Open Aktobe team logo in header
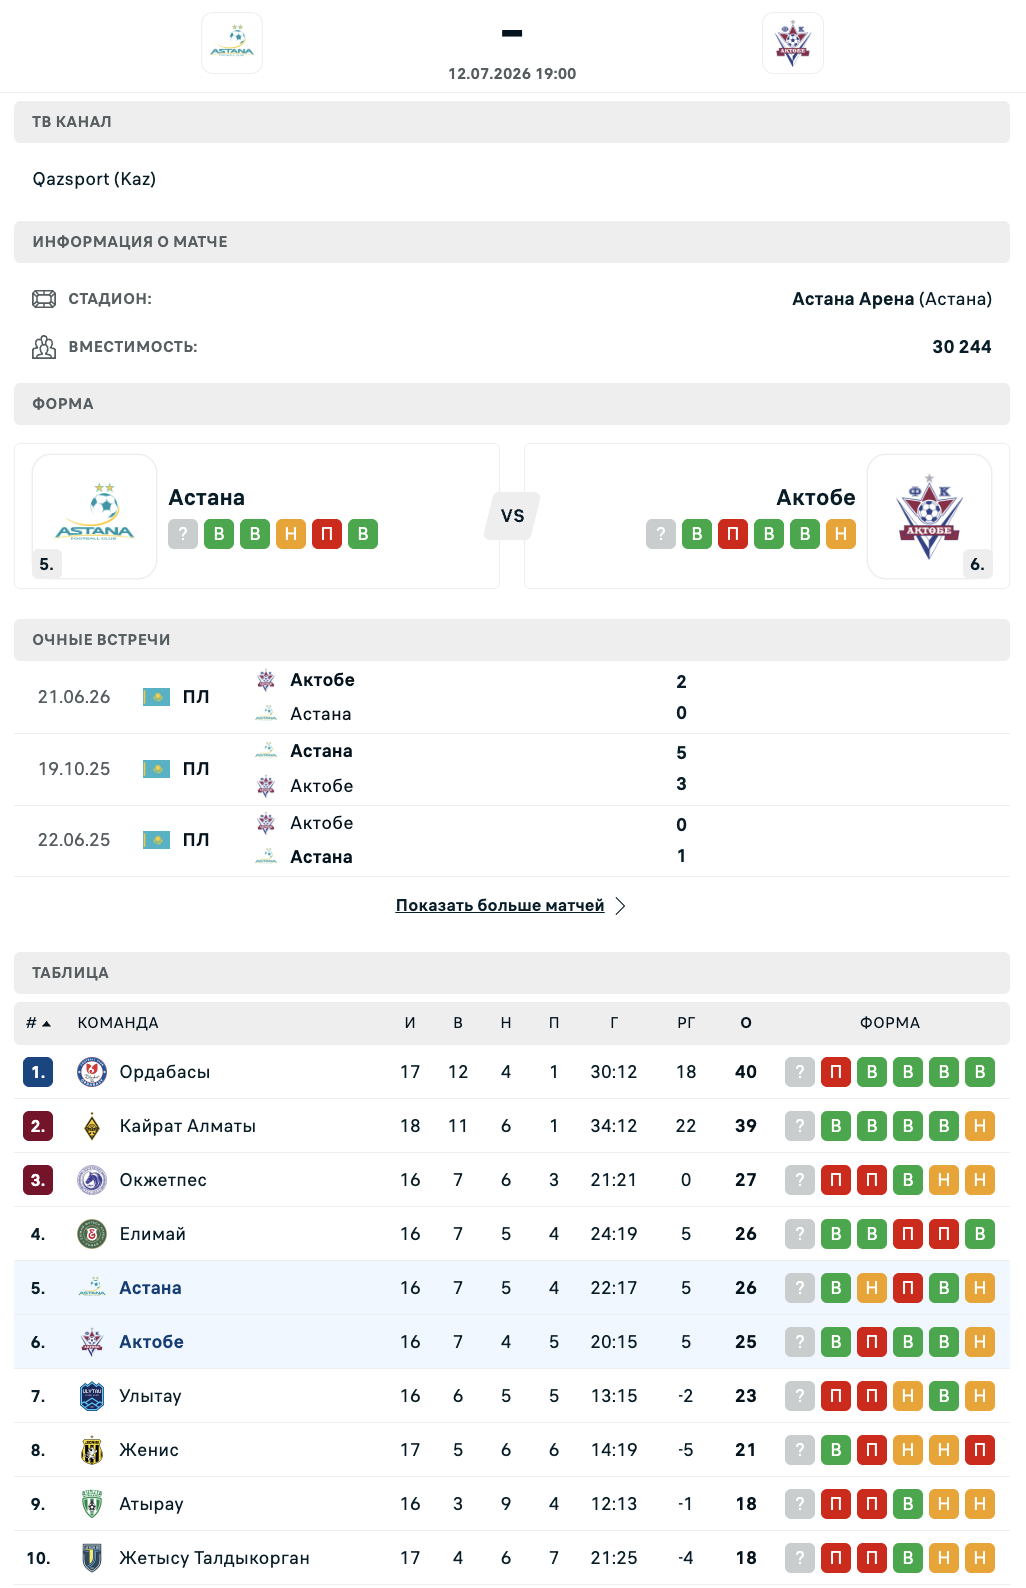This screenshot has width=1026, height=1588. pyautogui.click(x=793, y=43)
